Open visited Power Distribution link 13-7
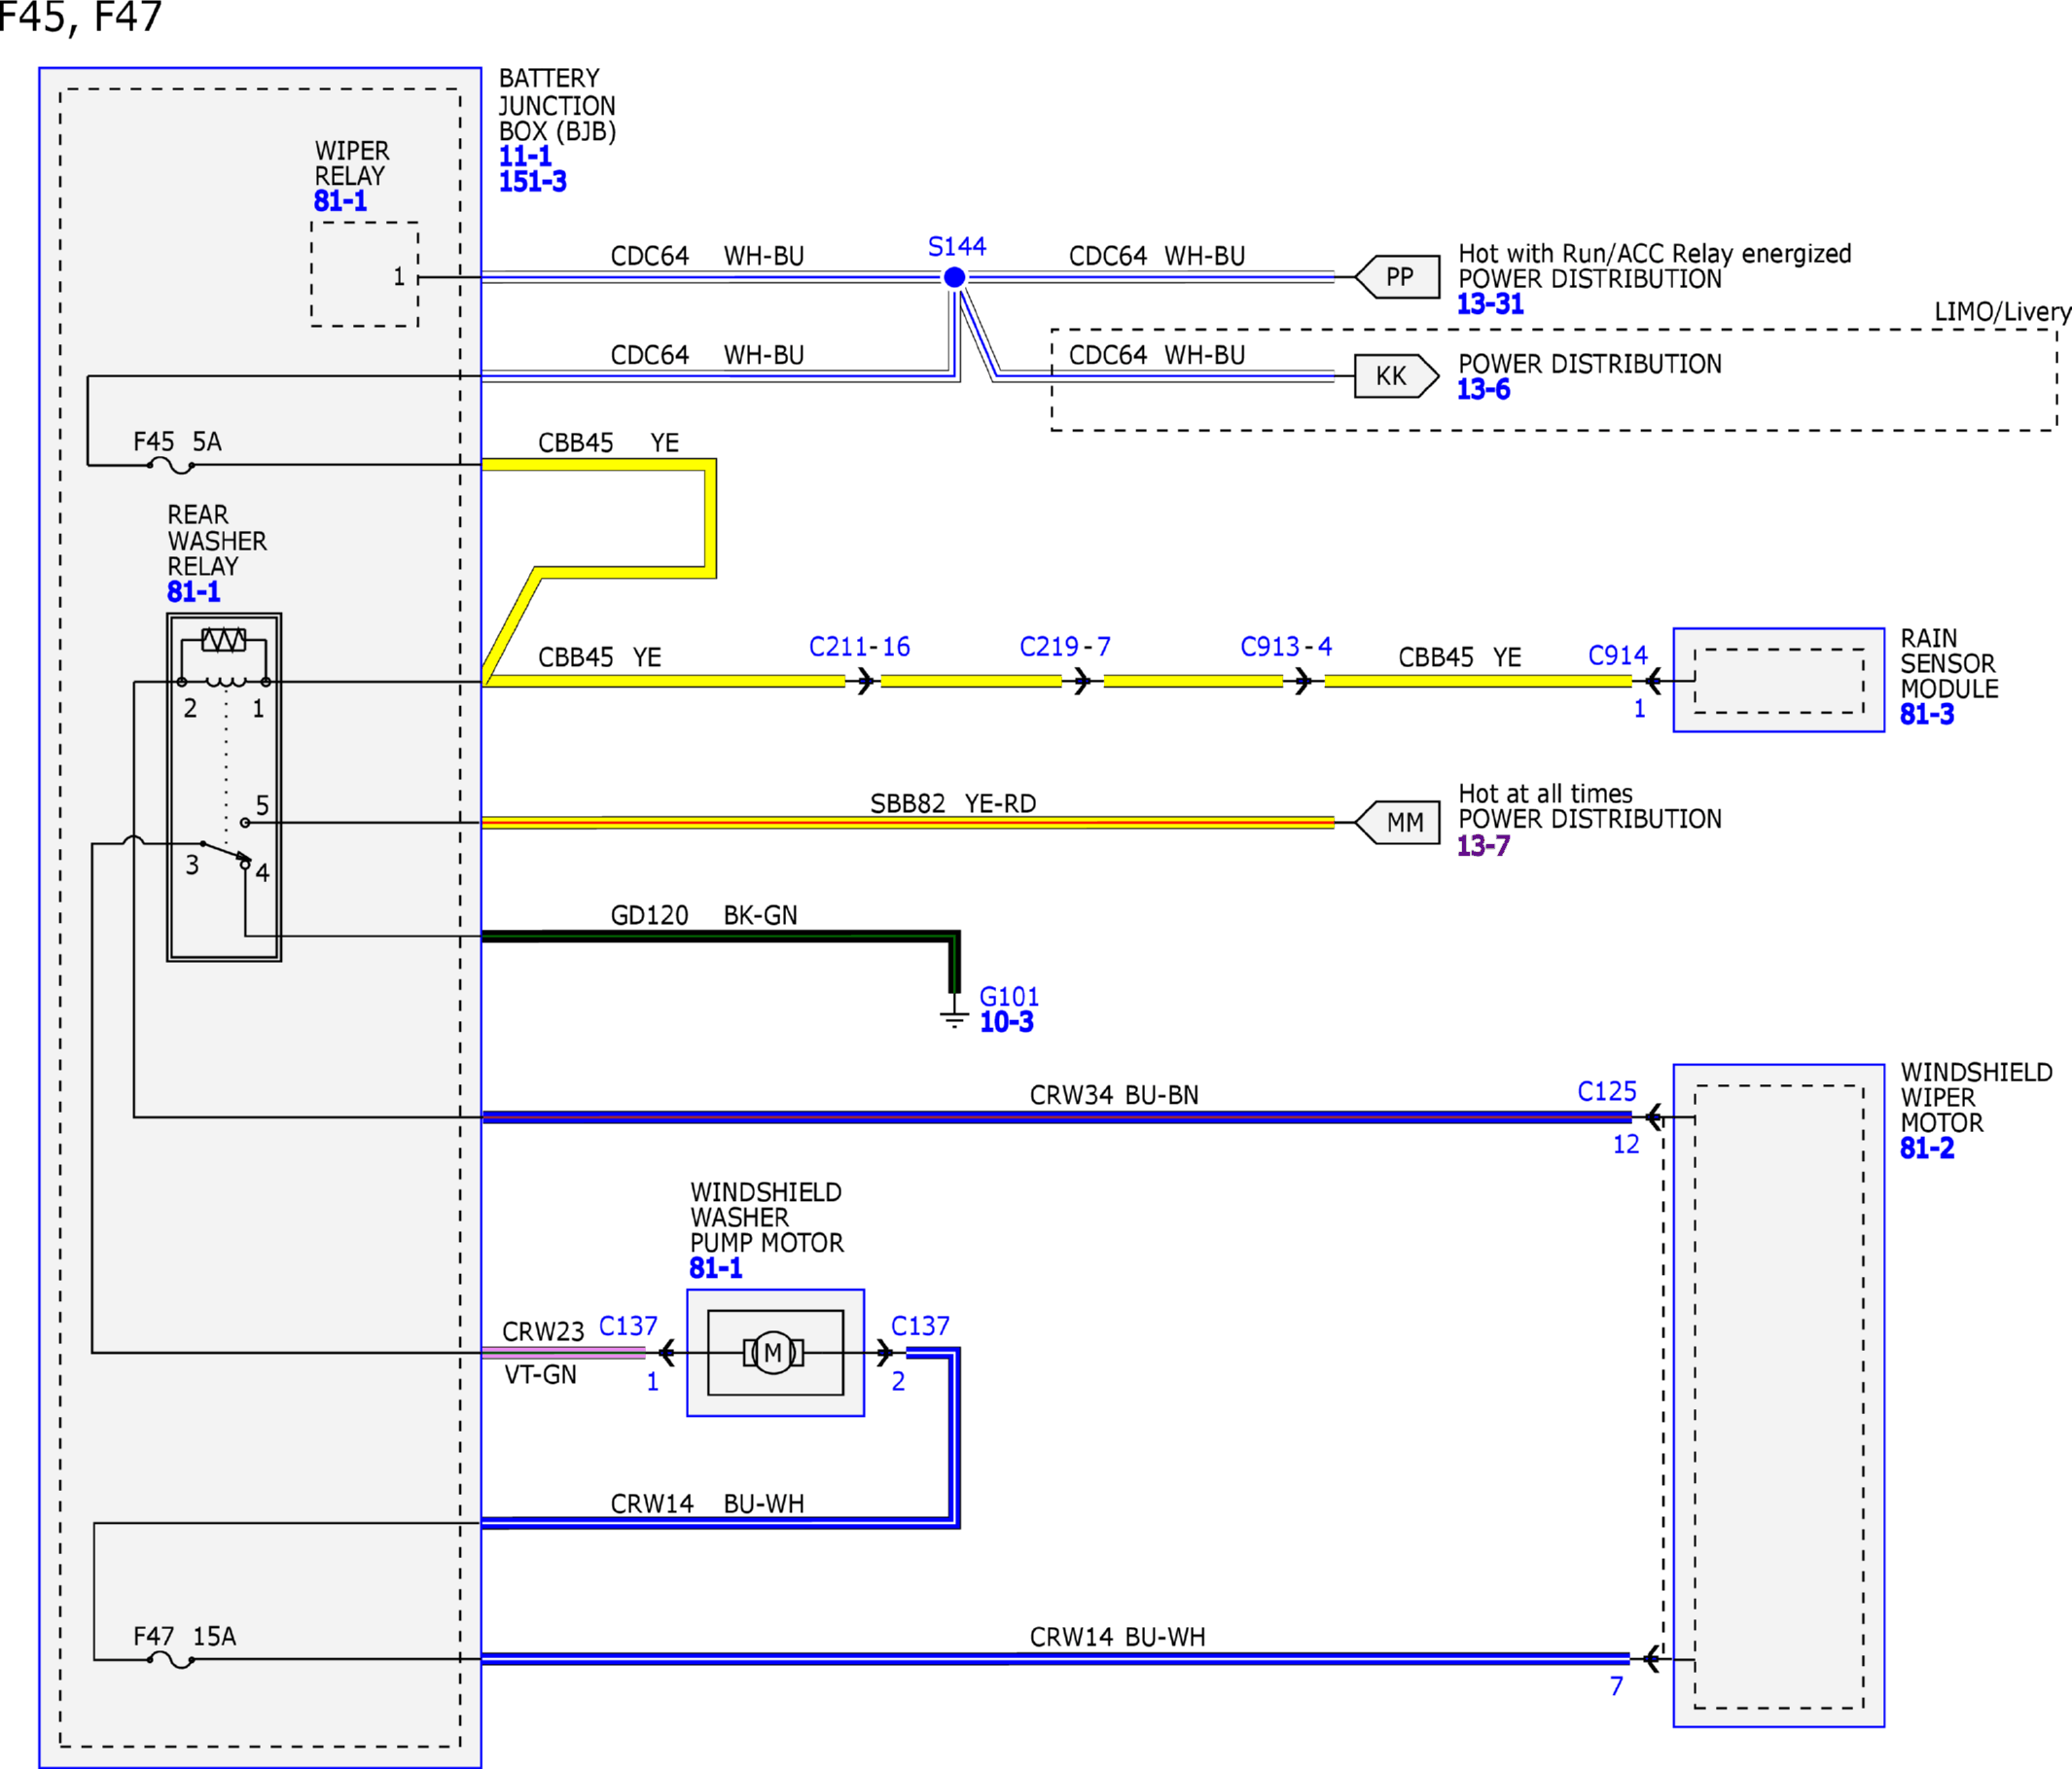Viewport: 2072px width, 1769px height. (1483, 846)
